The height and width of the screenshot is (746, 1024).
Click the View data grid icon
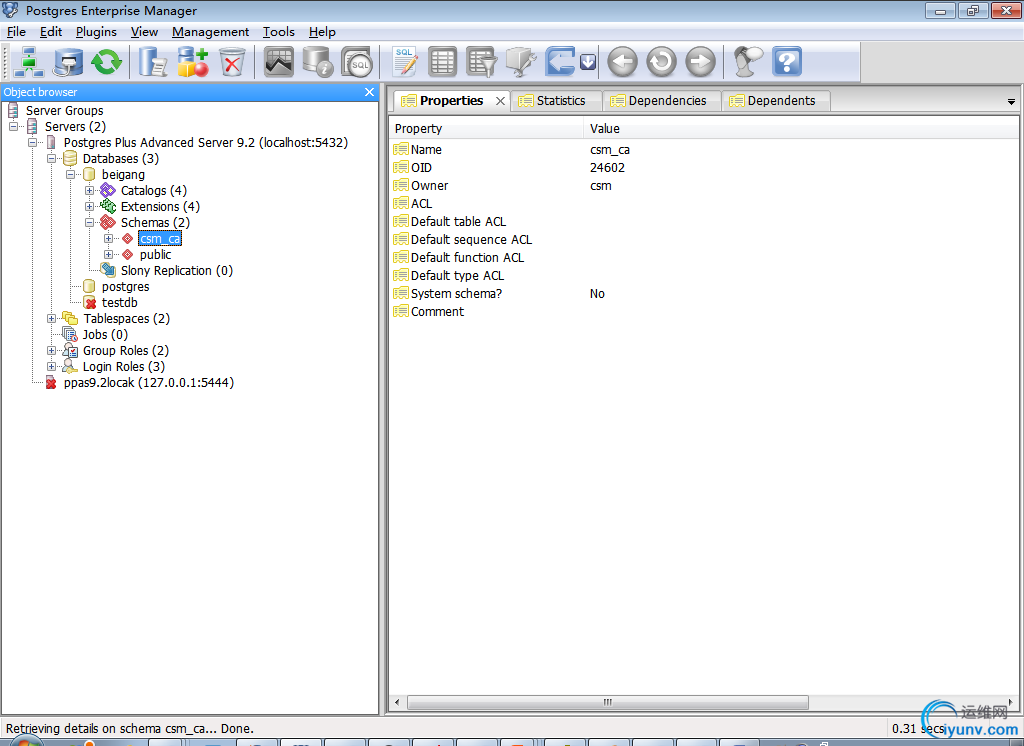[442, 63]
